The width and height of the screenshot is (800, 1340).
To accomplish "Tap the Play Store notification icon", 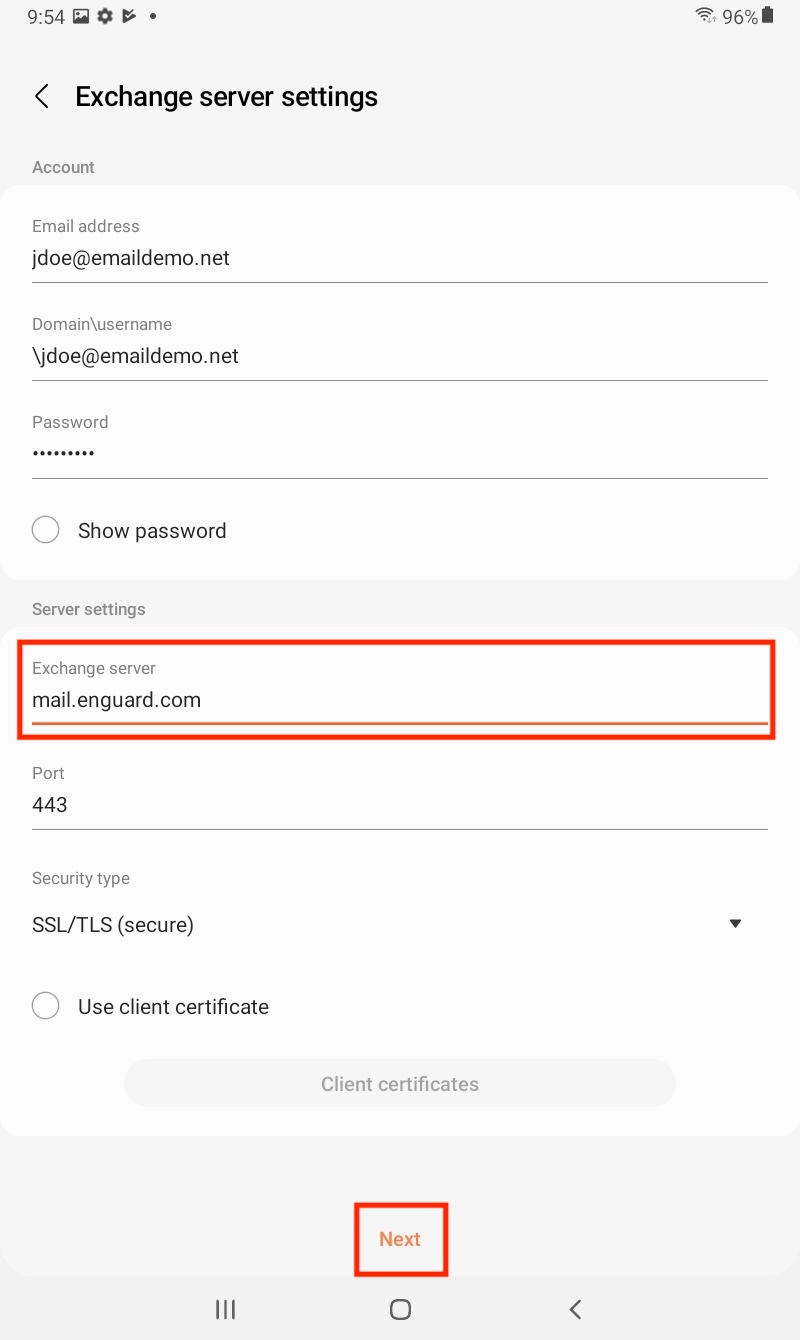I will click(128, 16).
